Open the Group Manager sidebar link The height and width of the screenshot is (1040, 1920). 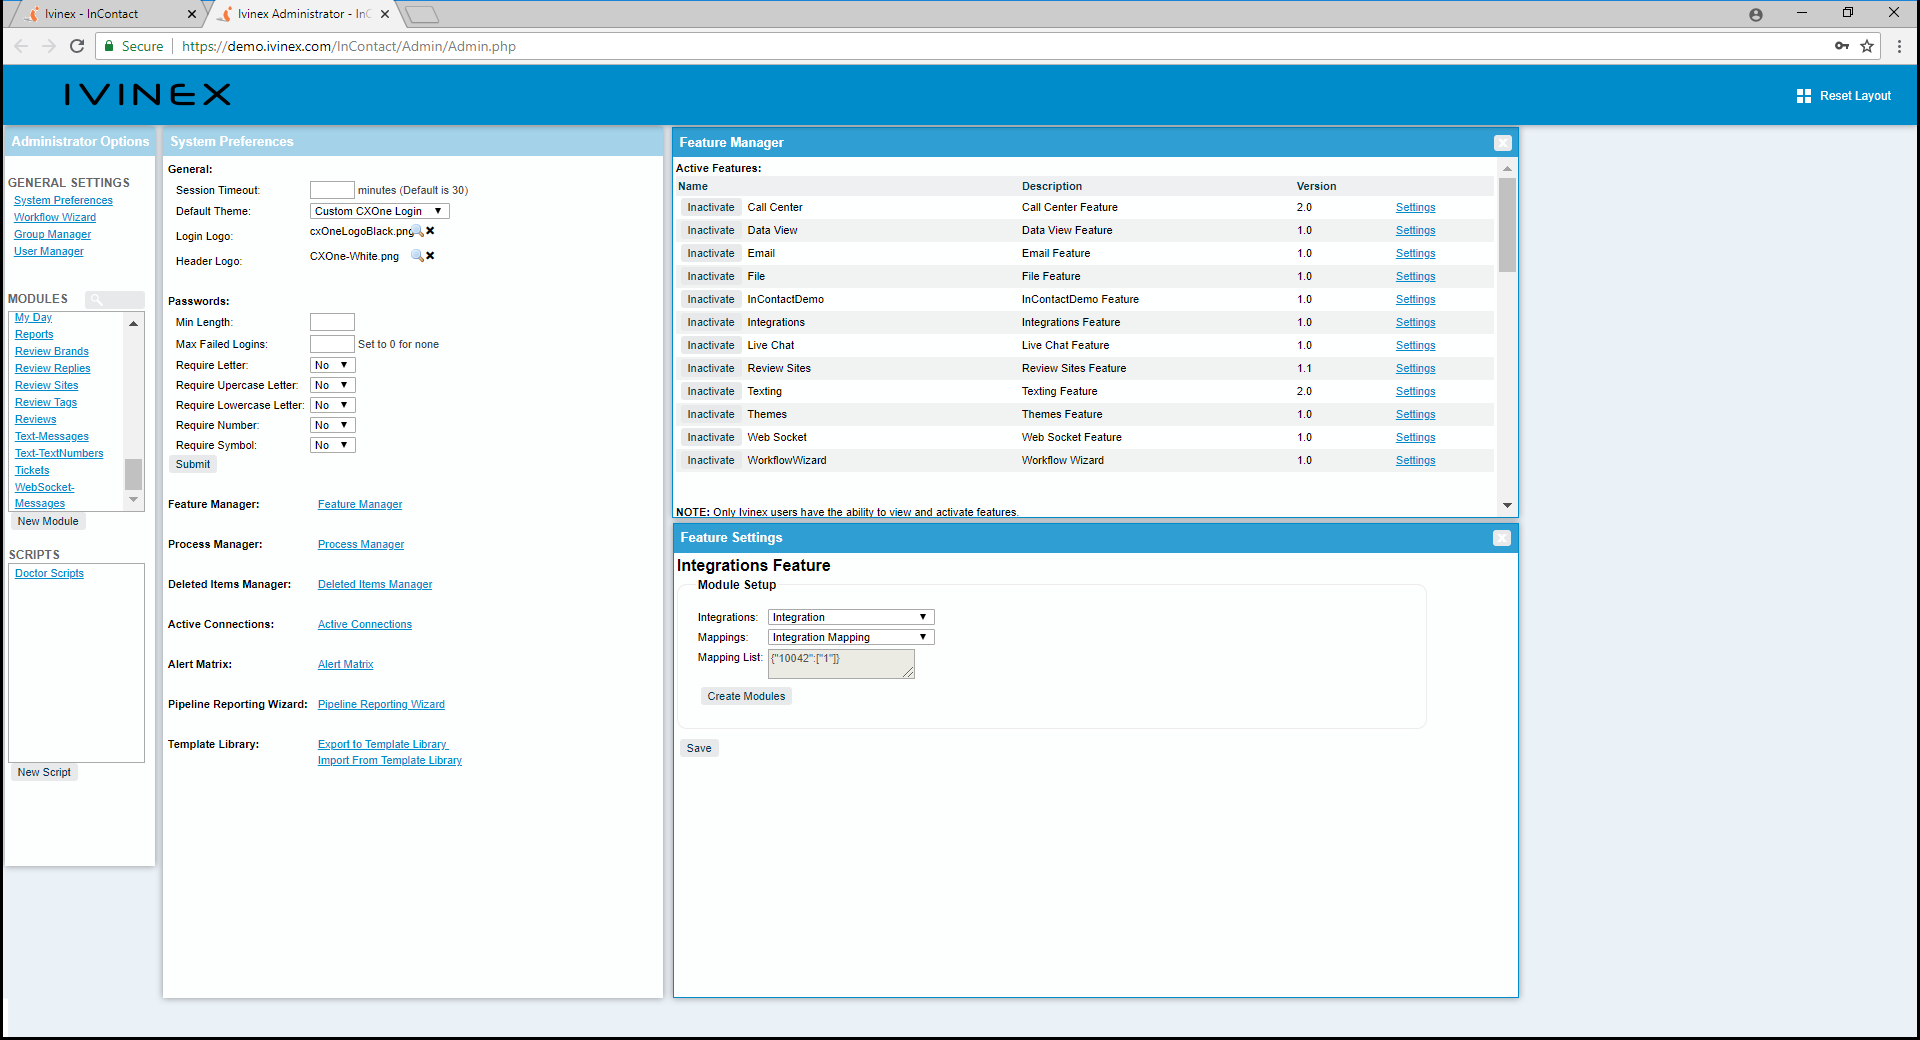tap(52, 234)
